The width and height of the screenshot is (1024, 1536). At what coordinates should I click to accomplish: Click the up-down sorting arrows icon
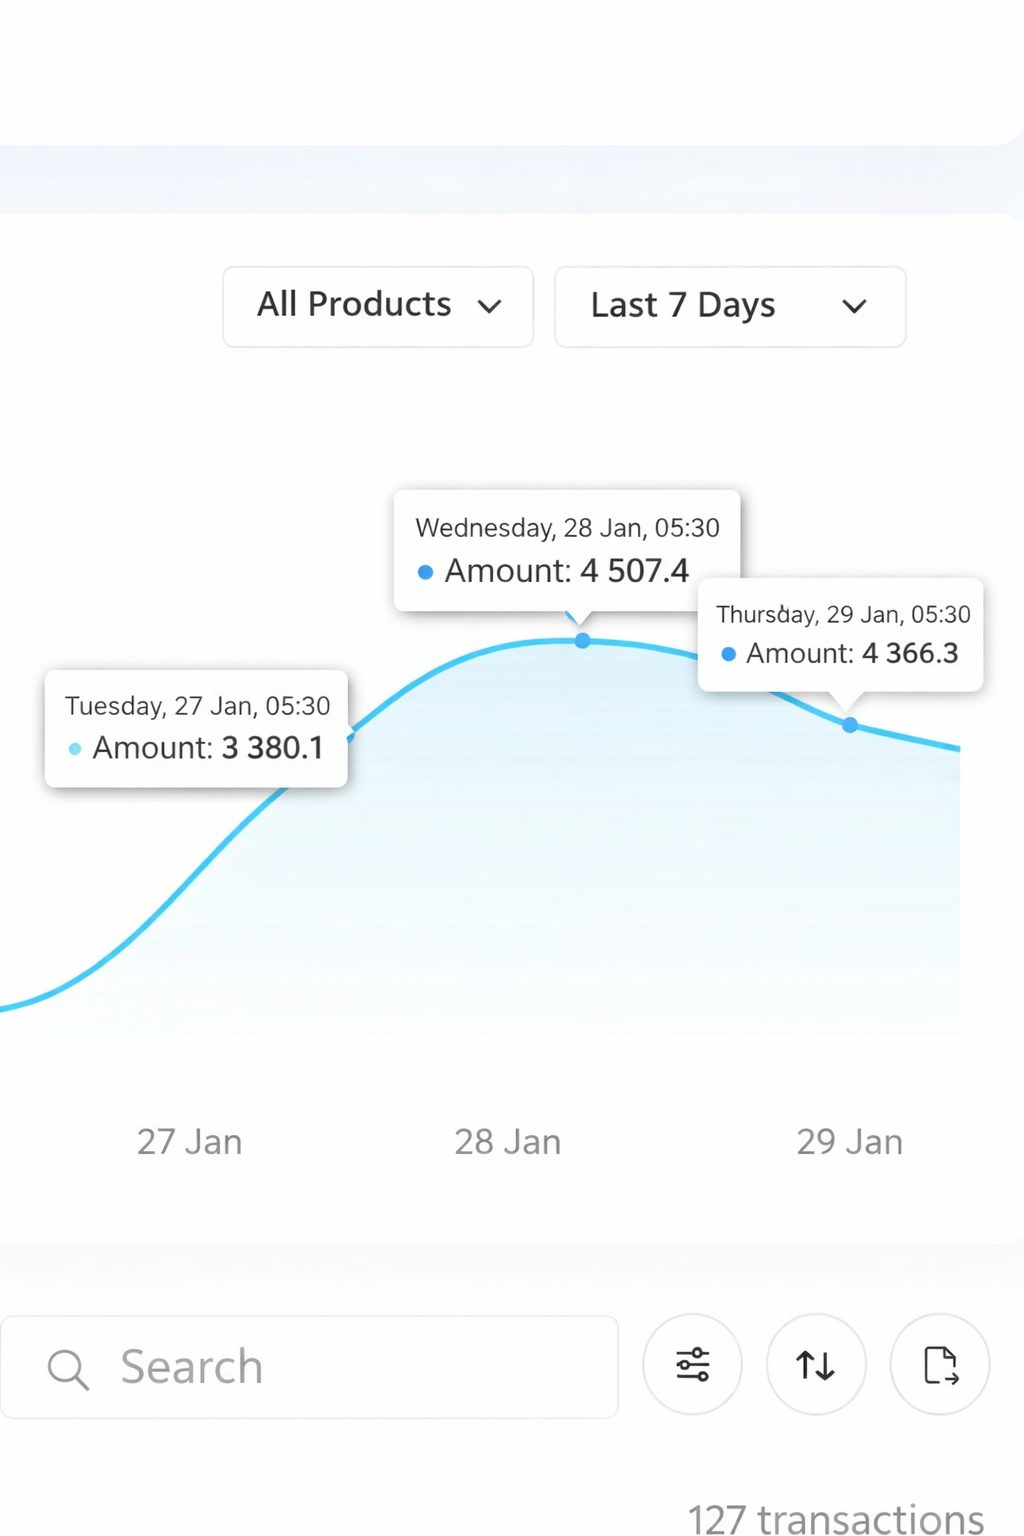[816, 1364]
